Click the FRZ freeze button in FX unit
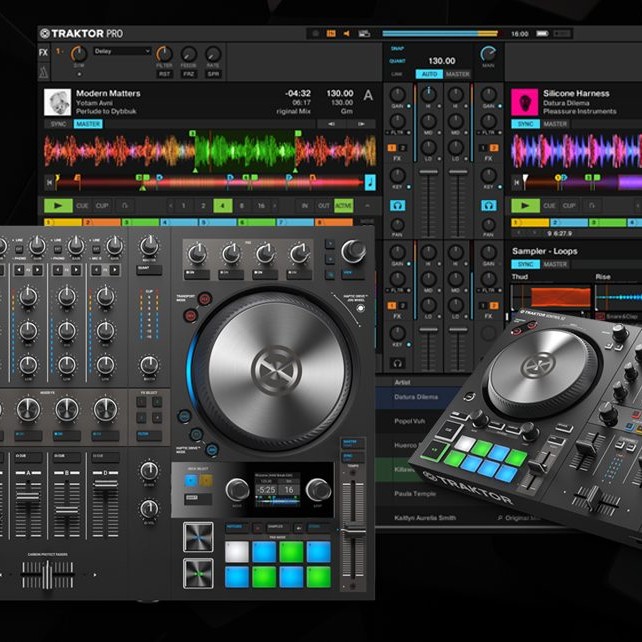Image resolution: width=642 pixels, height=642 pixels. 189,74
